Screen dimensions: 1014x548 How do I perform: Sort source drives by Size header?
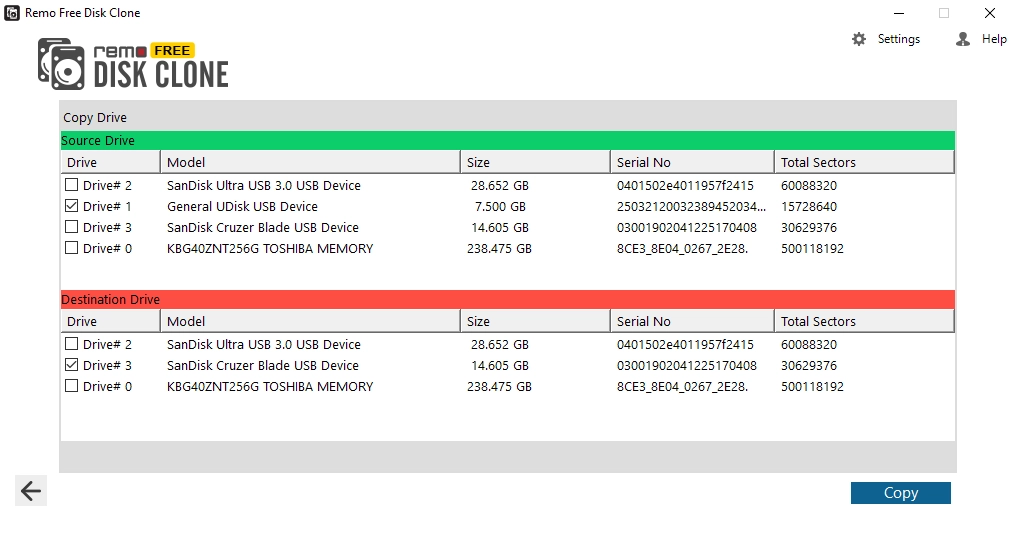pyautogui.click(x=535, y=162)
